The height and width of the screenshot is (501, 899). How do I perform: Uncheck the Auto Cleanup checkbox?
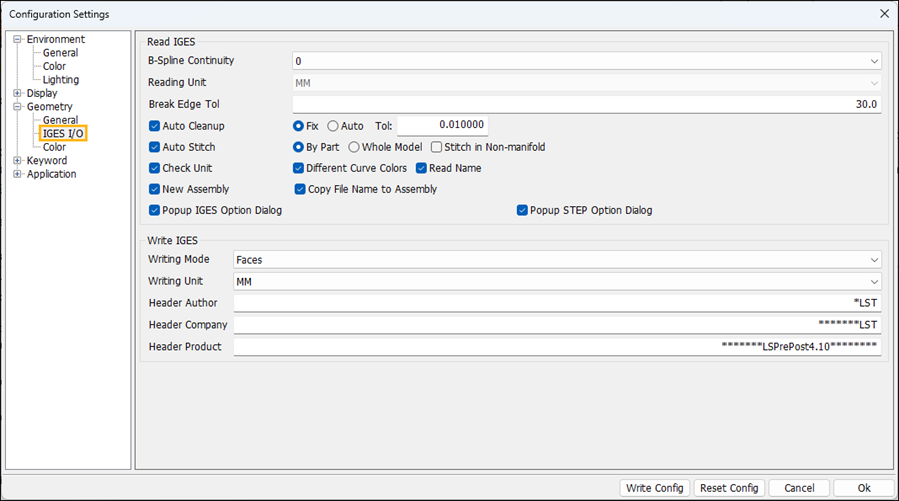click(155, 126)
